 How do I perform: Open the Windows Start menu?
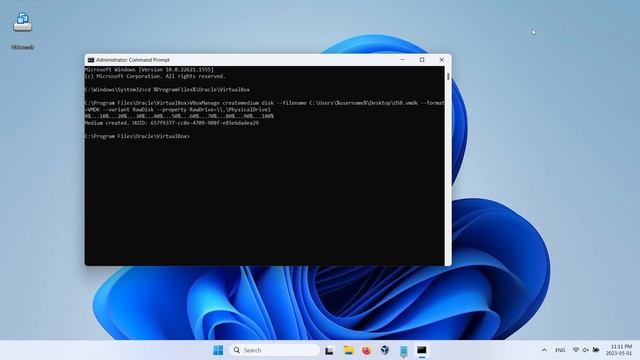(x=218, y=350)
